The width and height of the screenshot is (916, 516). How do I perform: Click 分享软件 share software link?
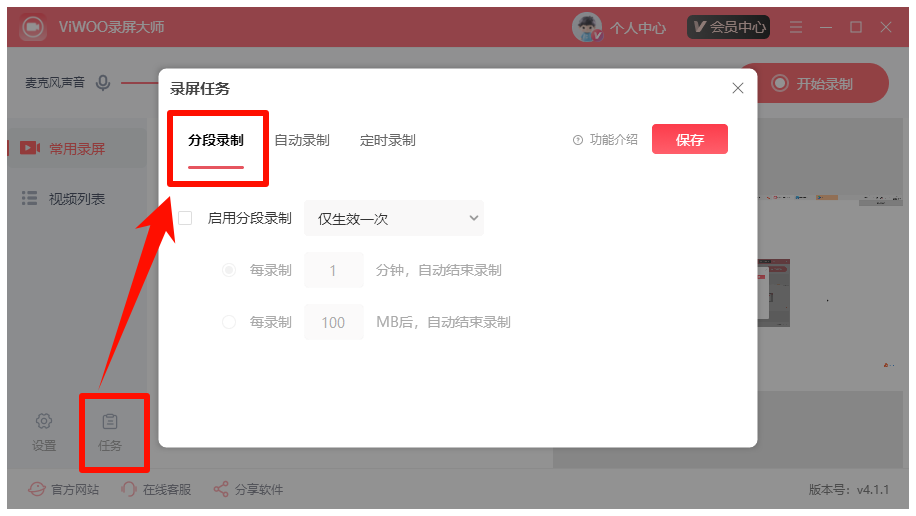click(248, 489)
